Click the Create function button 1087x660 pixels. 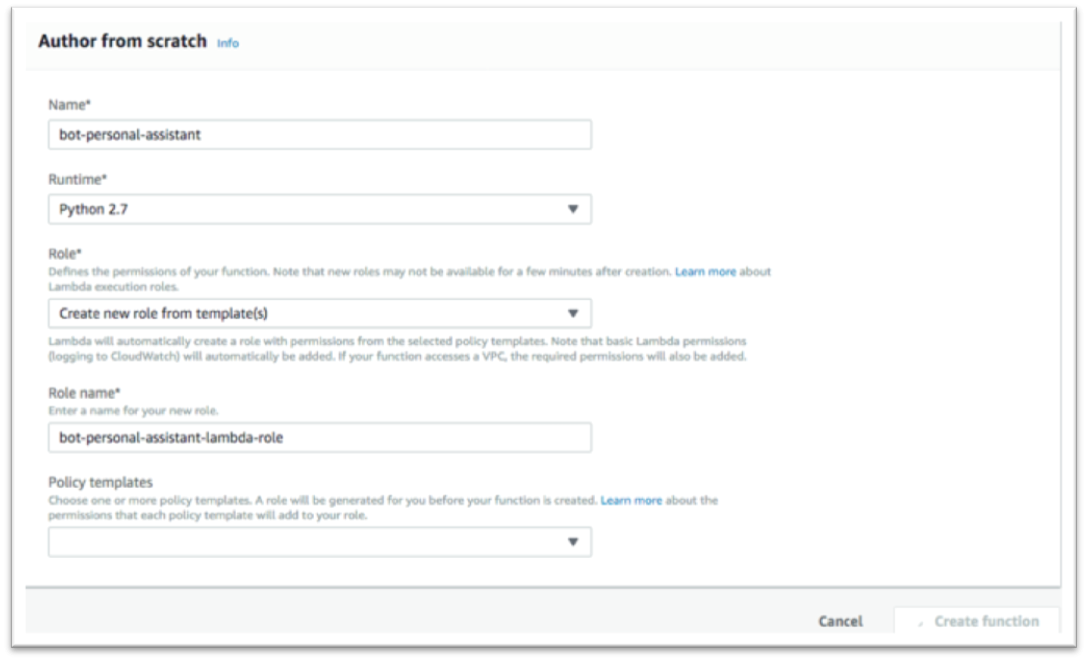pyautogui.click(x=977, y=620)
